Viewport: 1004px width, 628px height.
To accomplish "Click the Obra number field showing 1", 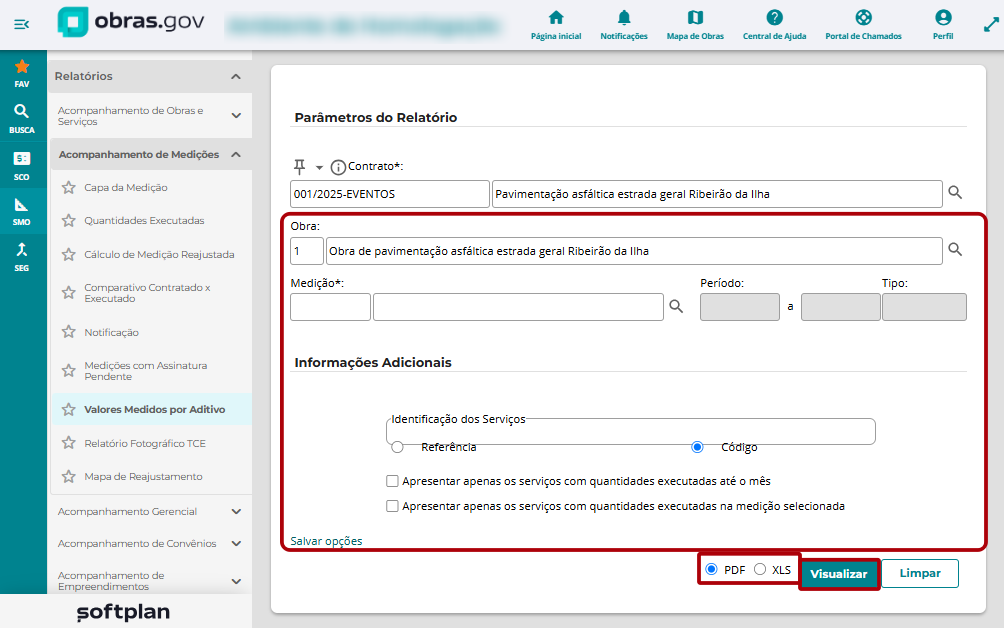I will (x=307, y=251).
